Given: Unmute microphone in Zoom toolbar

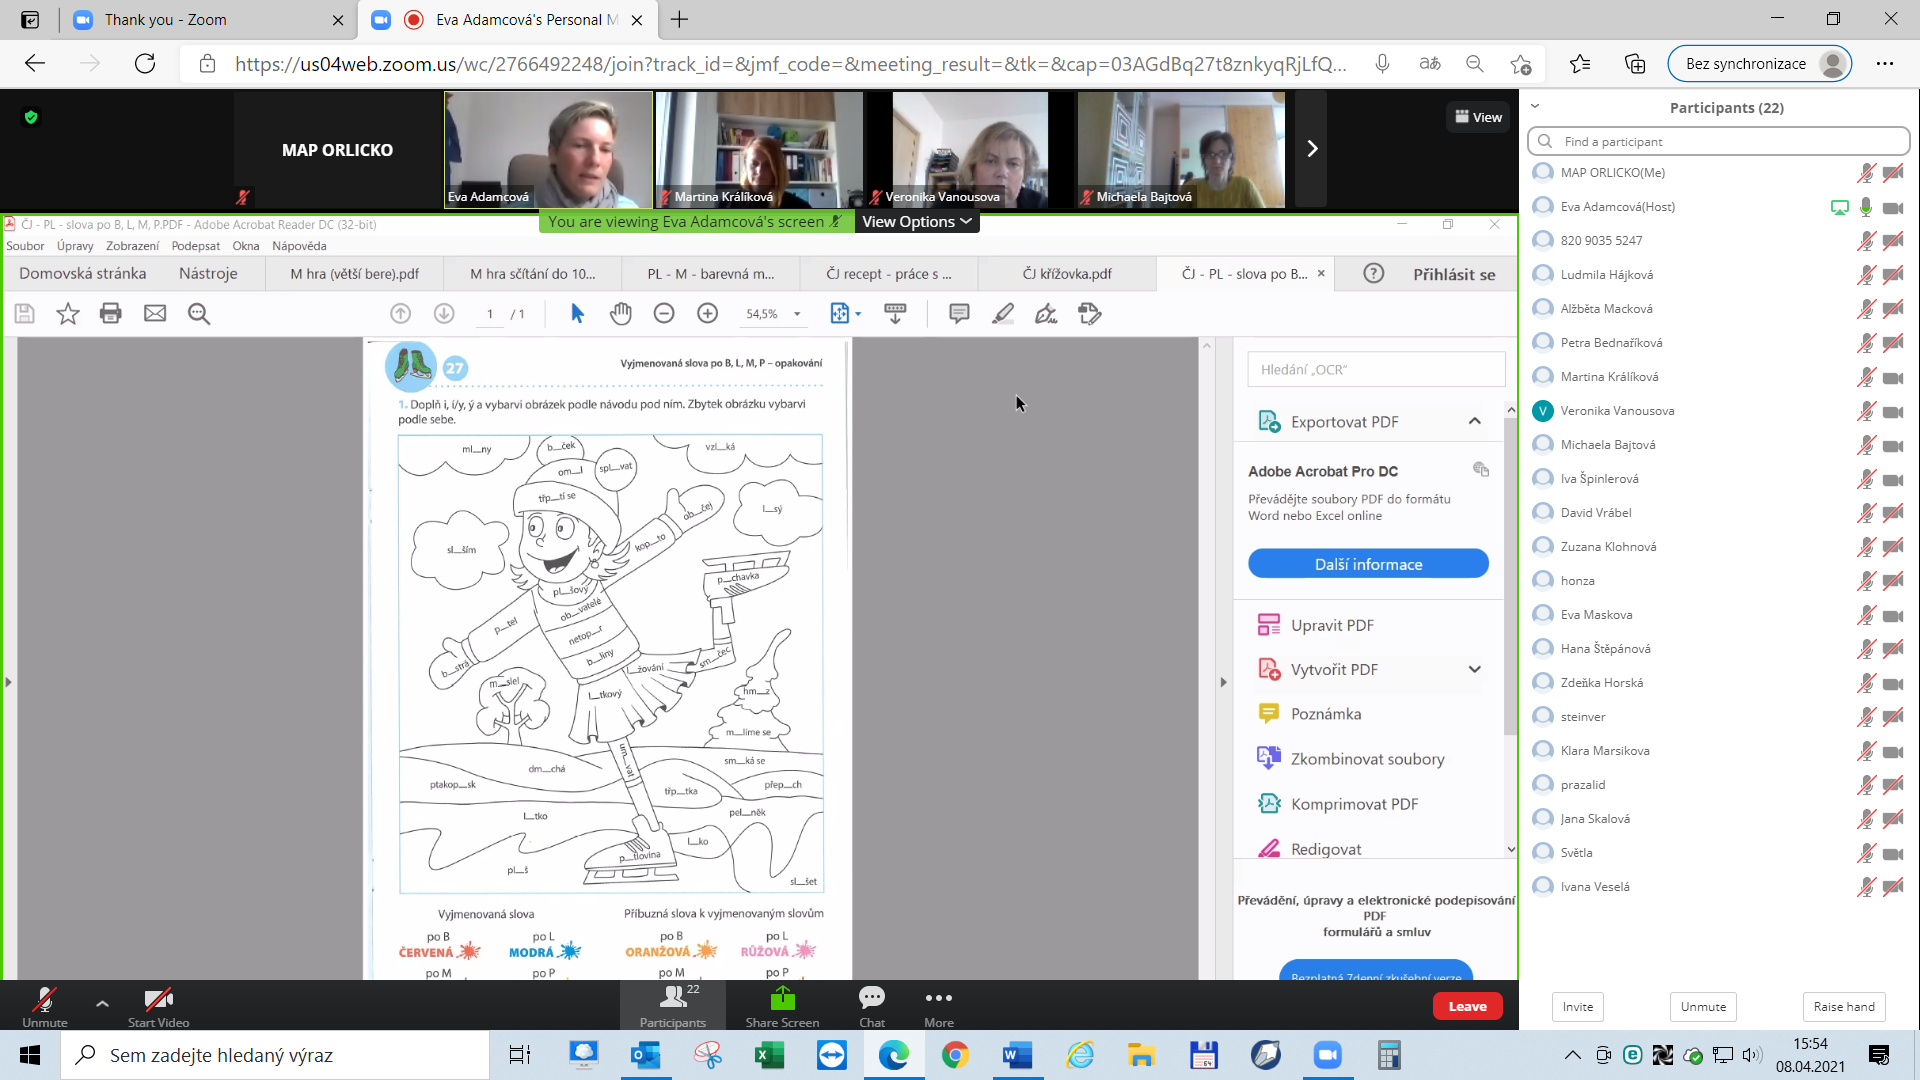Looking at the screenshot, I should click(45, 1005).
